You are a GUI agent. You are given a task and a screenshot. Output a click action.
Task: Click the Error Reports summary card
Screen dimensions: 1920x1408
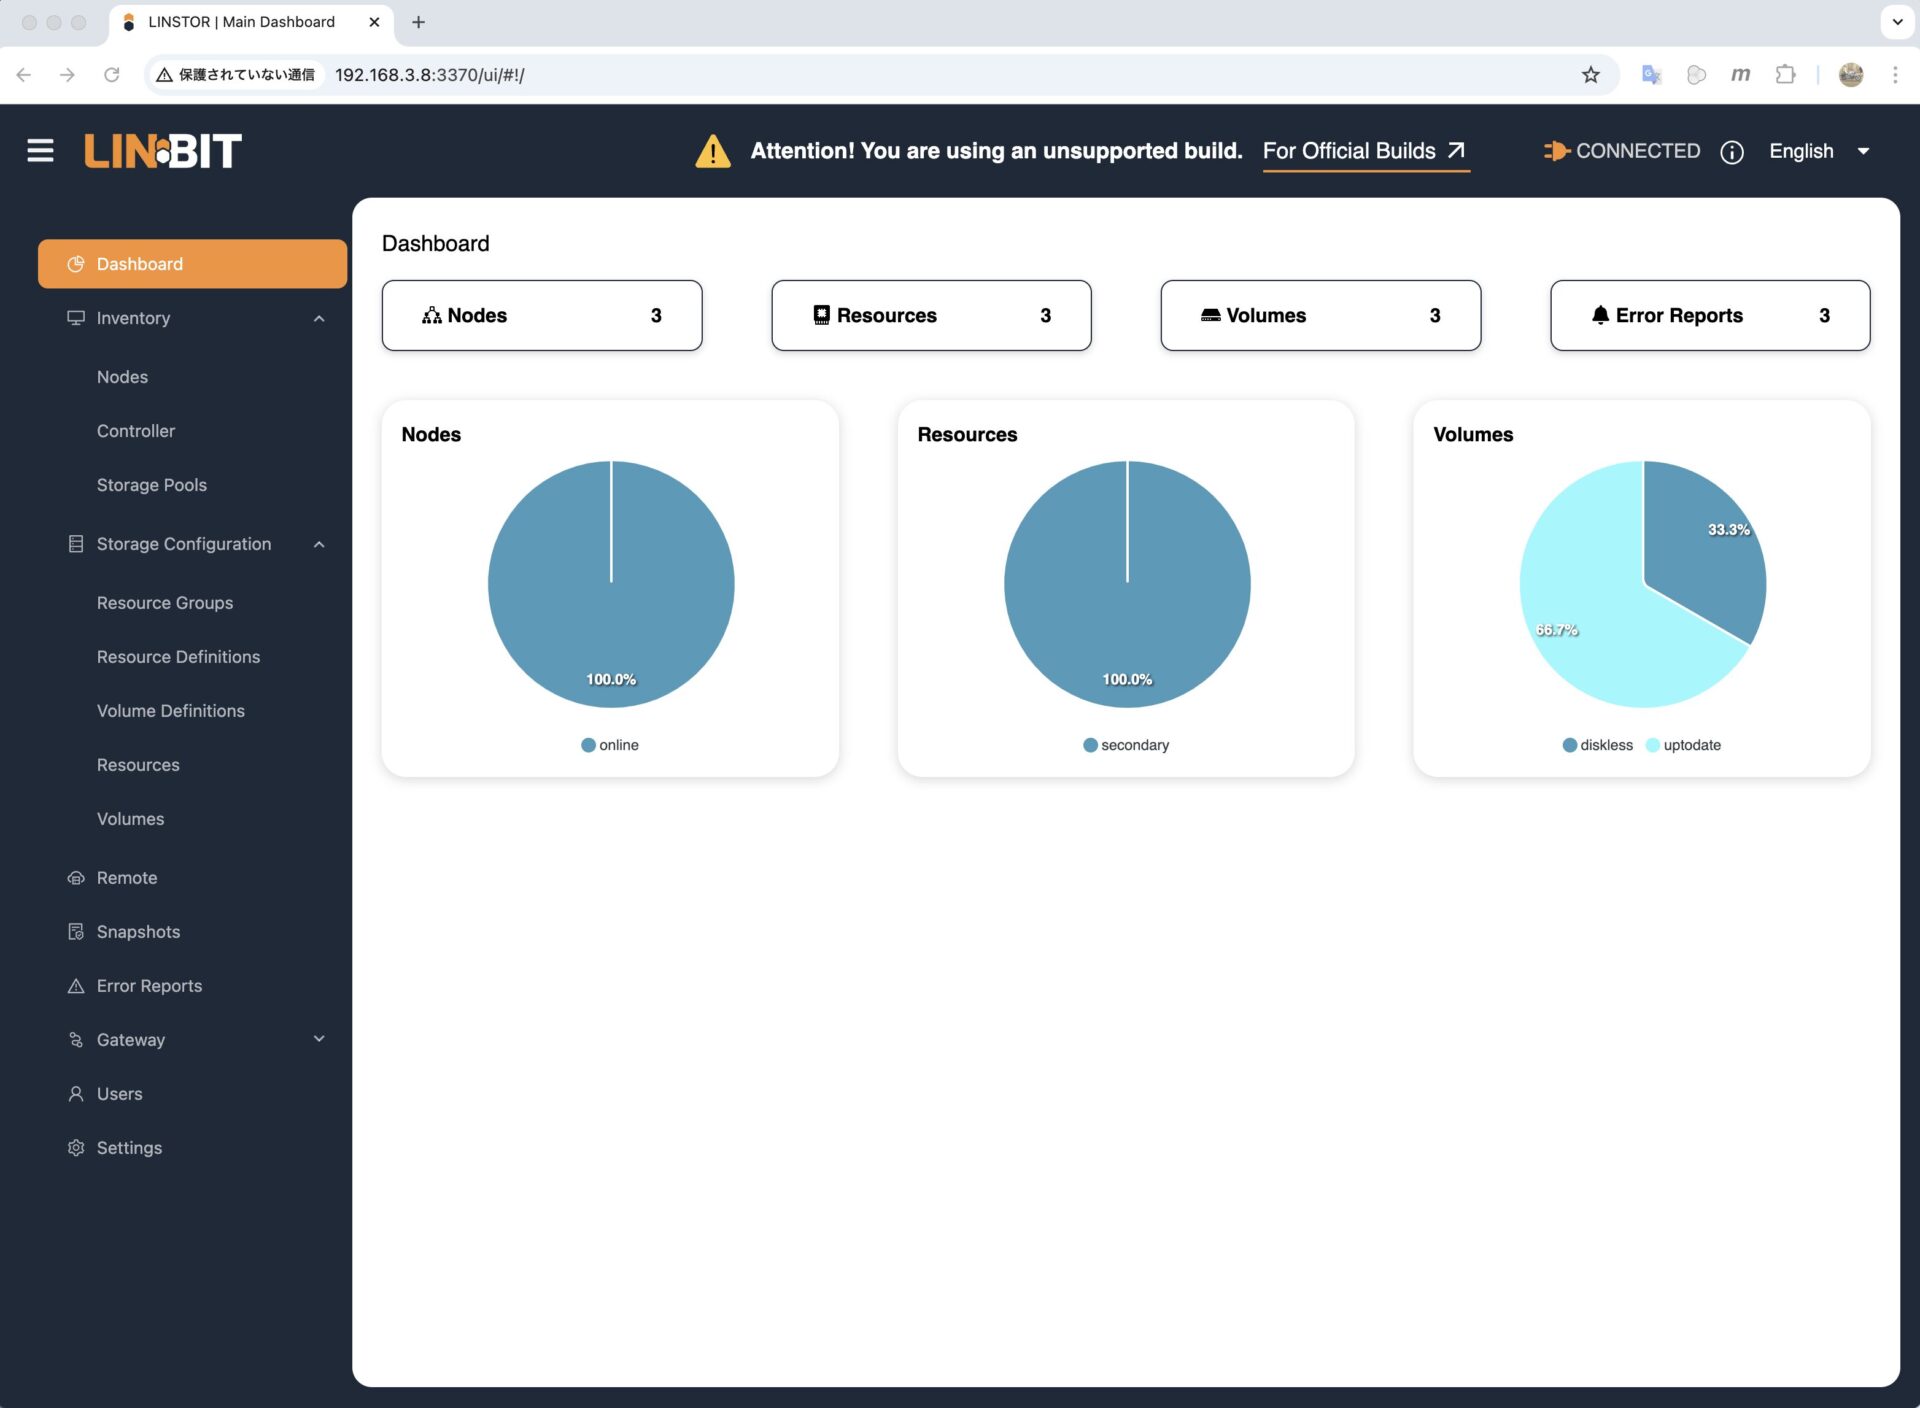coord(1709,315)
